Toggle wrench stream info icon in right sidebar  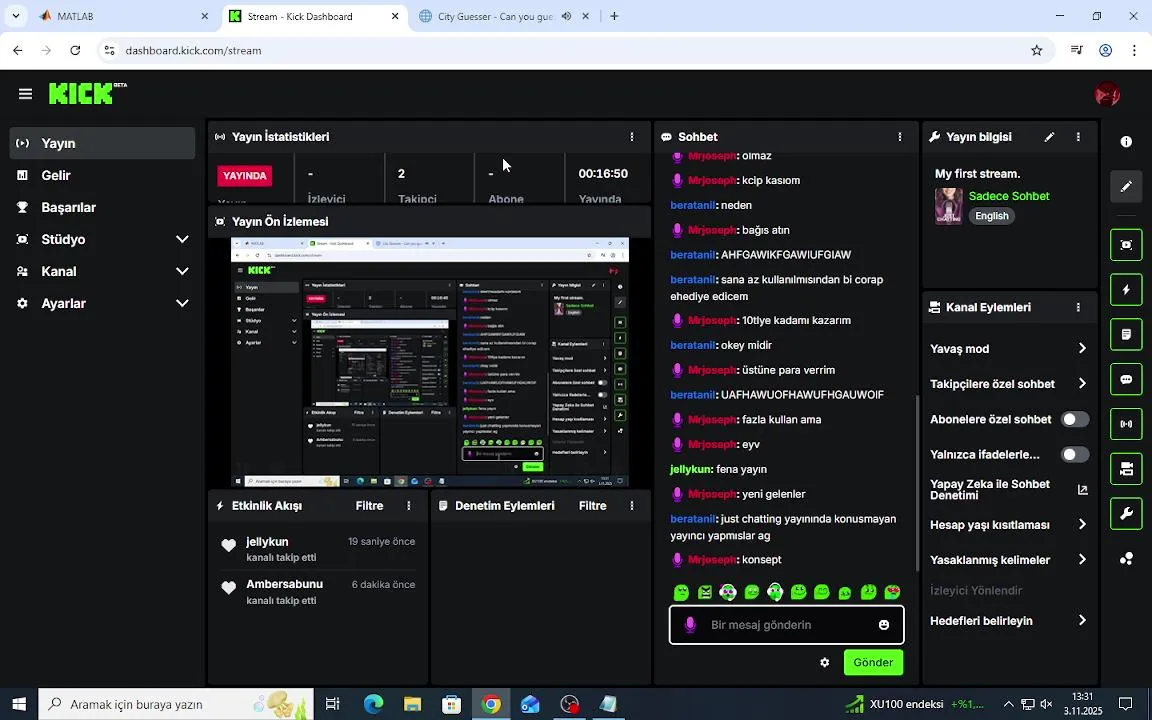click(x=1126, y=514)
